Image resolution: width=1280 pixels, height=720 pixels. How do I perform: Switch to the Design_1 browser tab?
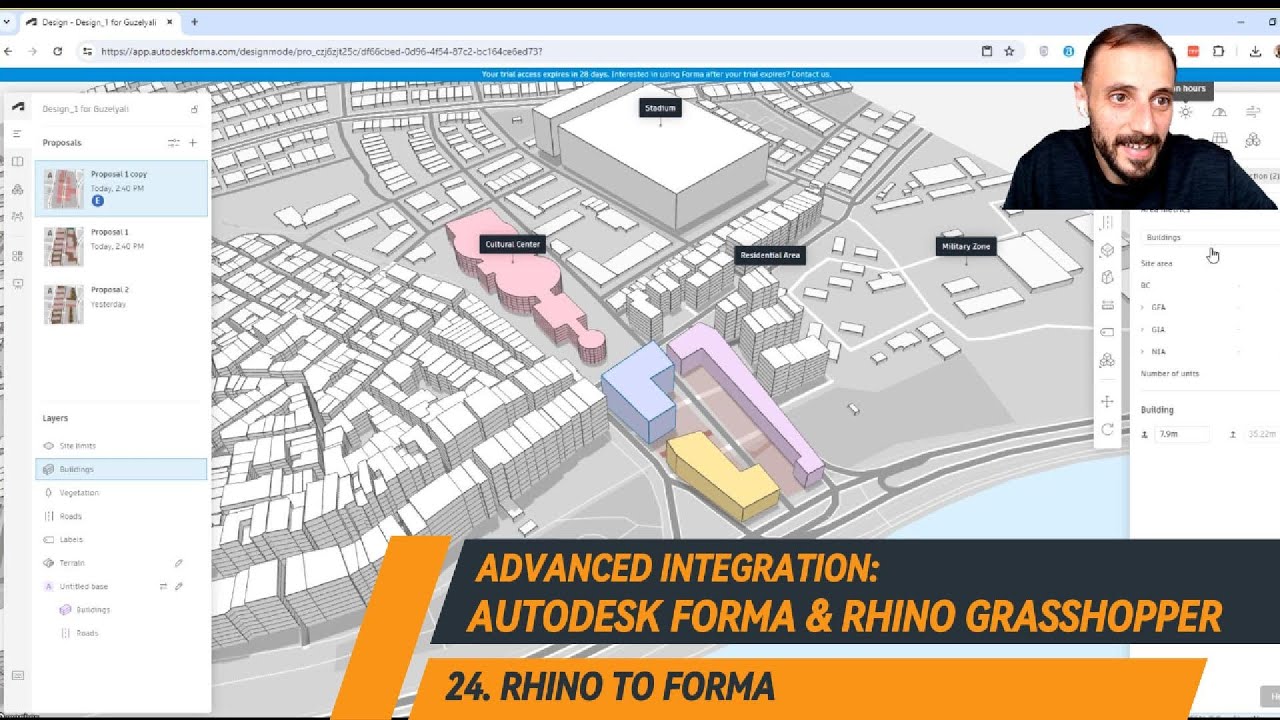pos(100,22)
